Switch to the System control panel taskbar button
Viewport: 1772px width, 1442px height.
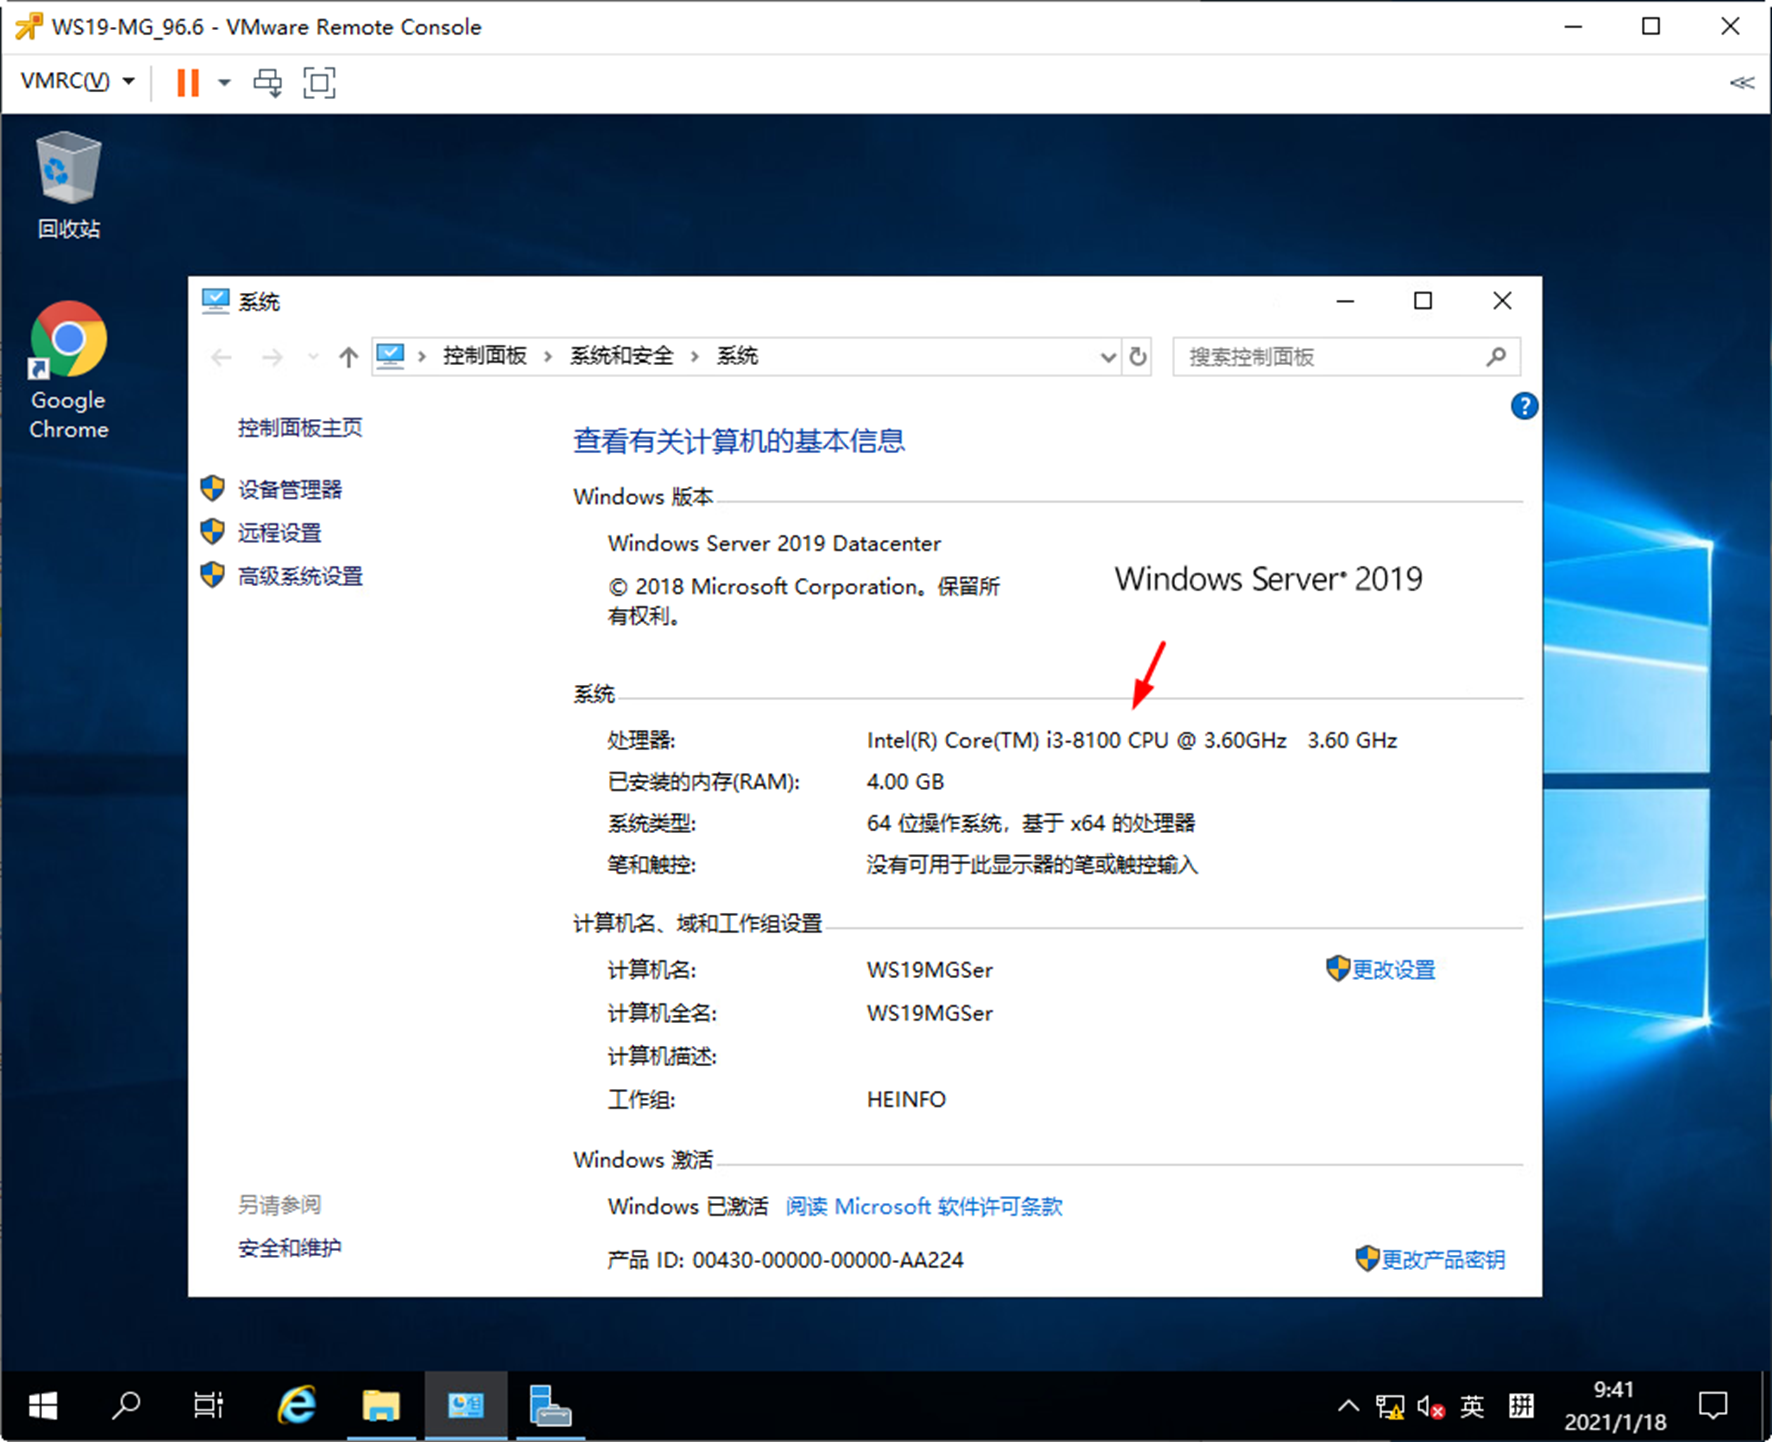click(x=465, y=1406)
